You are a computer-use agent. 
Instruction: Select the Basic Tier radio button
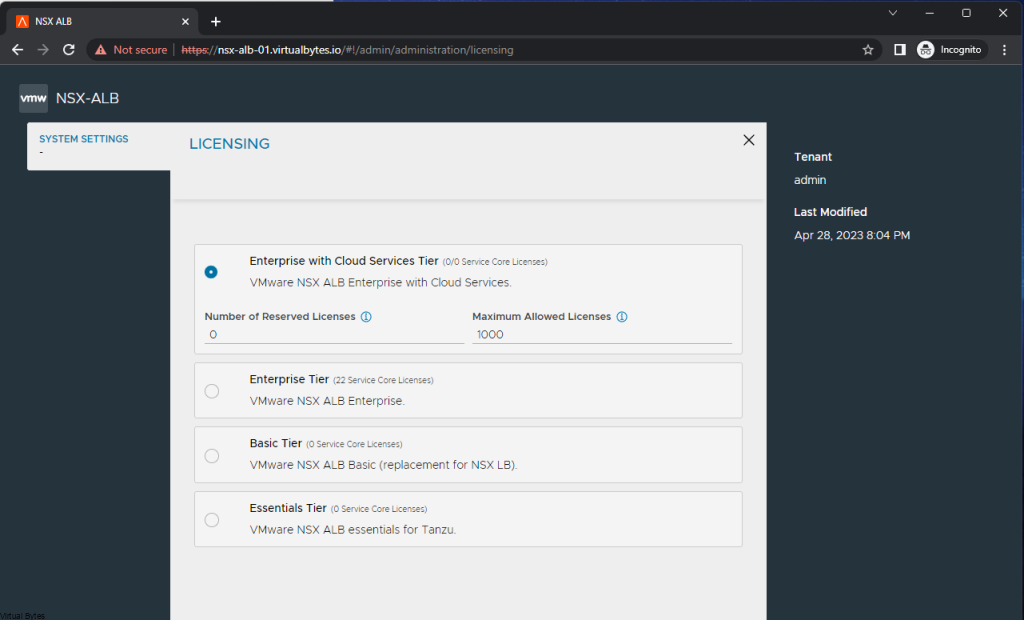point(212,455)
